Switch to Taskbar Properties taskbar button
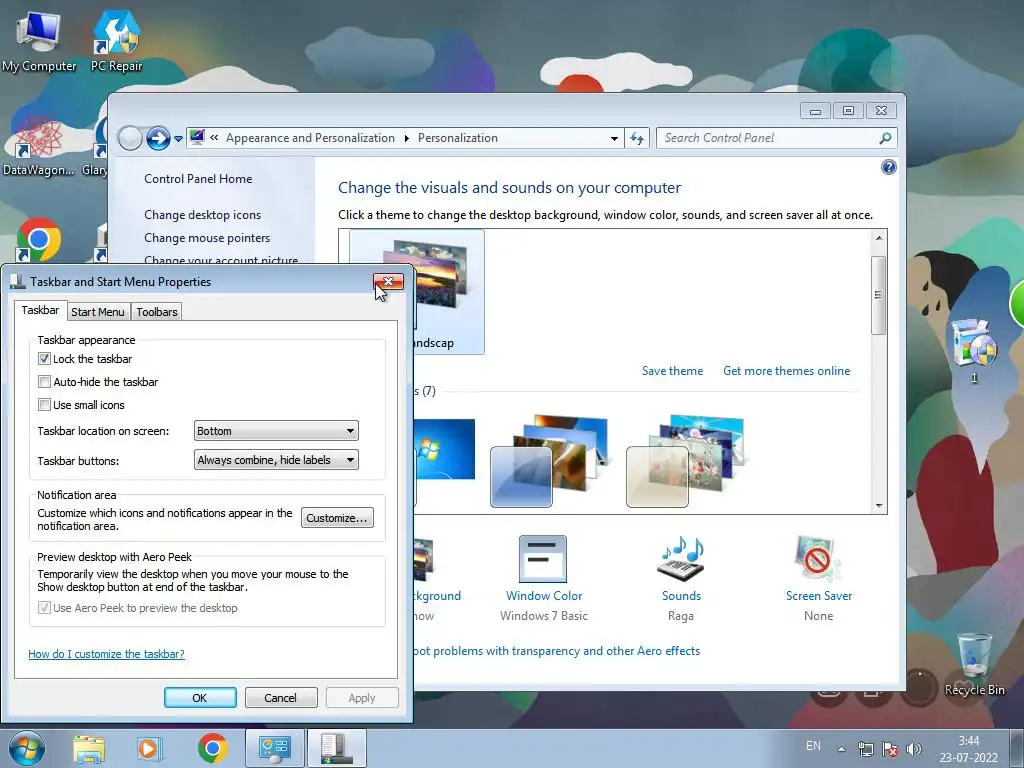1024x768 pixels. click(x=337, y=748)
